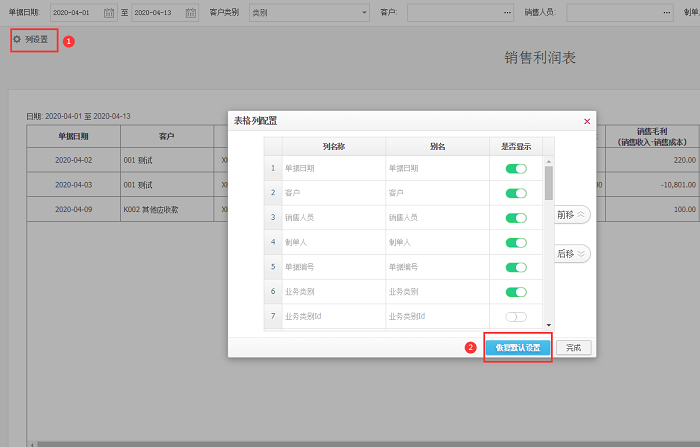
Task: Open the end date calendar picker
Action: [190, 13]
